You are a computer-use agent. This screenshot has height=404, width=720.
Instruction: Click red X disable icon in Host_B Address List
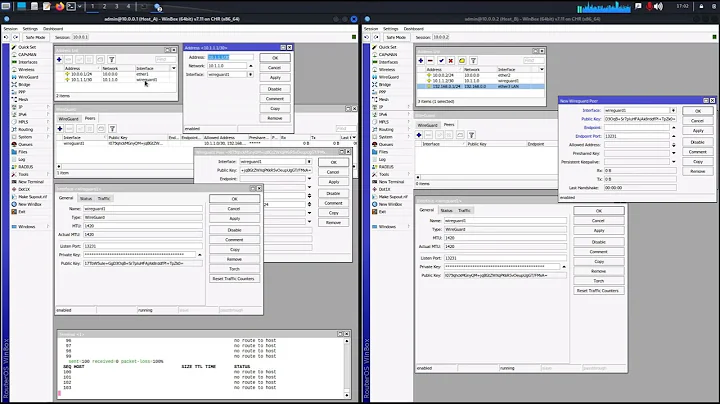coord(451,61)
